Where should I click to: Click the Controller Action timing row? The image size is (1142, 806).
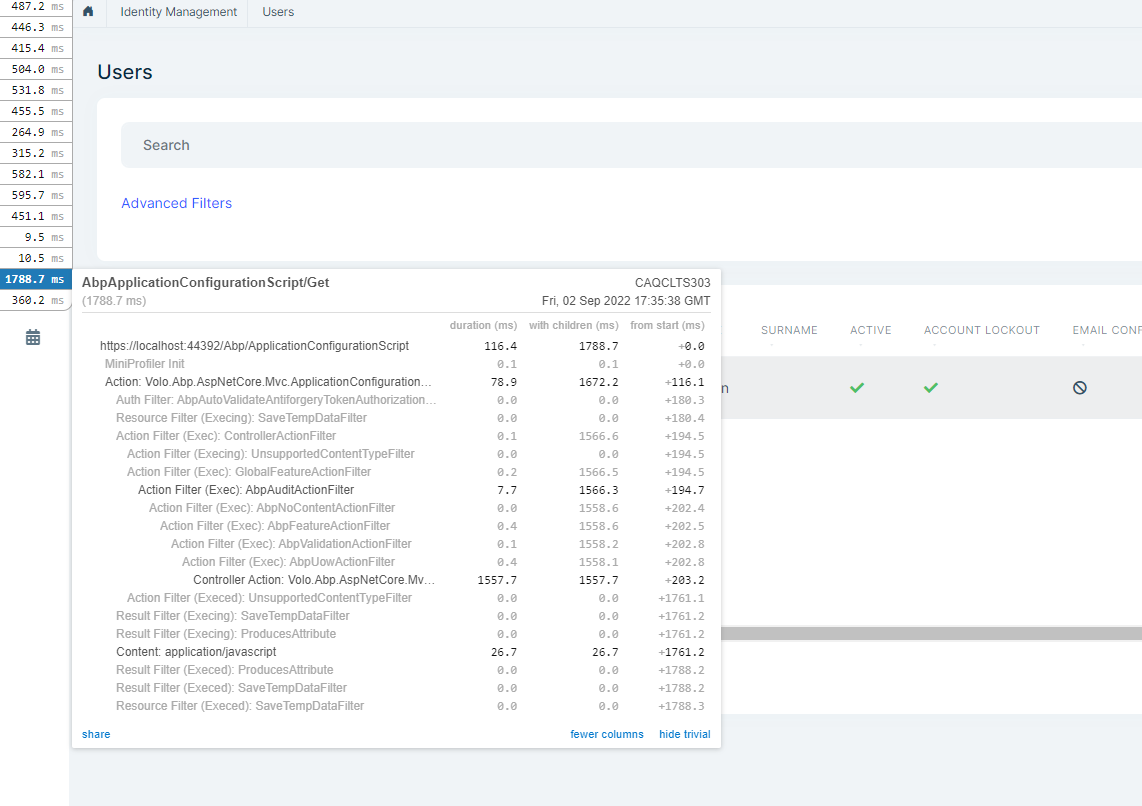point(314,580)
